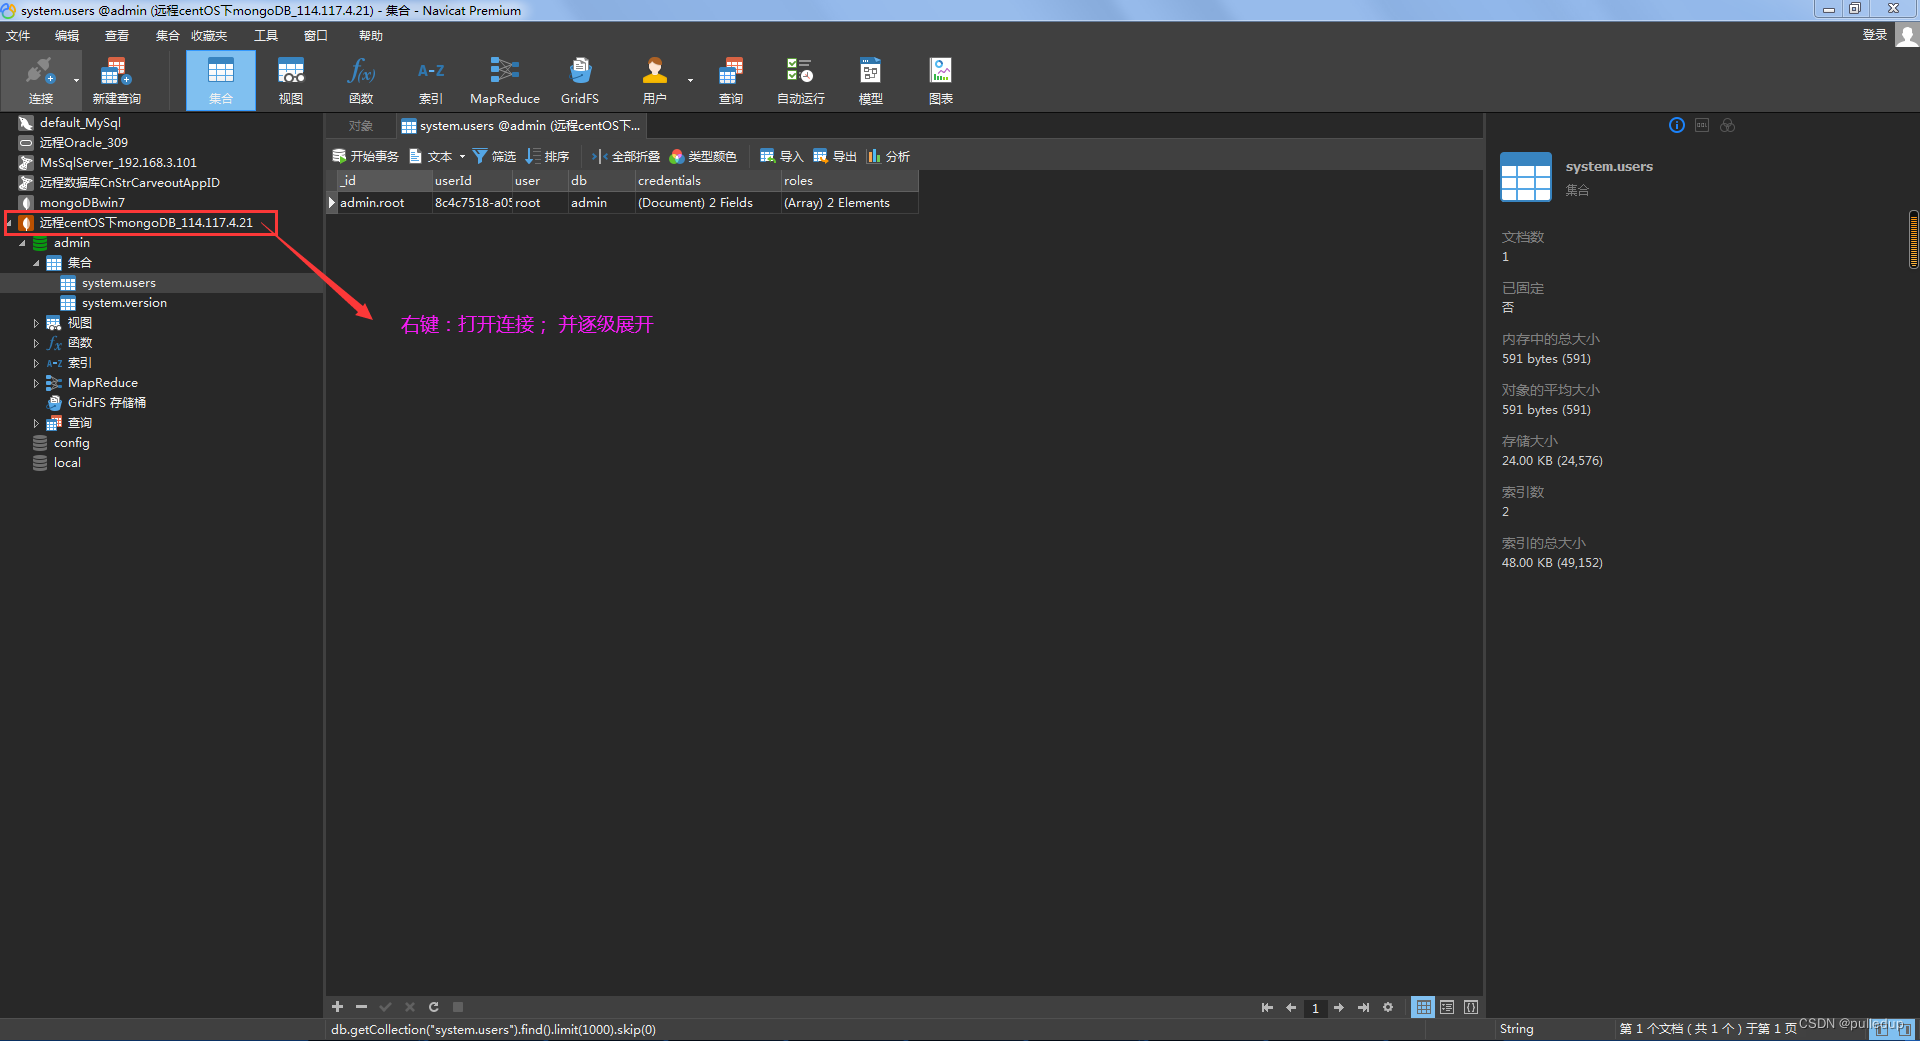This screenshot has width=1920, height=1041.
Task: Select the config database
Action: [71, 443]
